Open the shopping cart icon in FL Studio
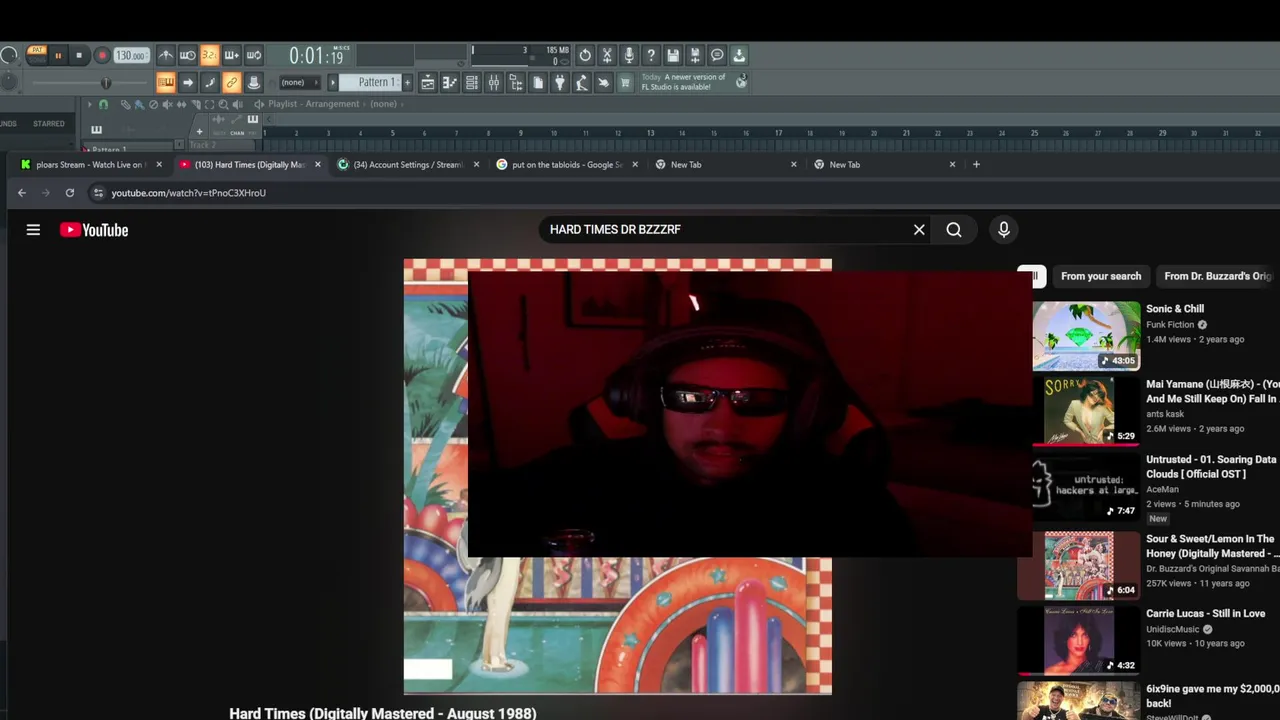This screenshot has height=720, width=1280. (x=626, y=83)
